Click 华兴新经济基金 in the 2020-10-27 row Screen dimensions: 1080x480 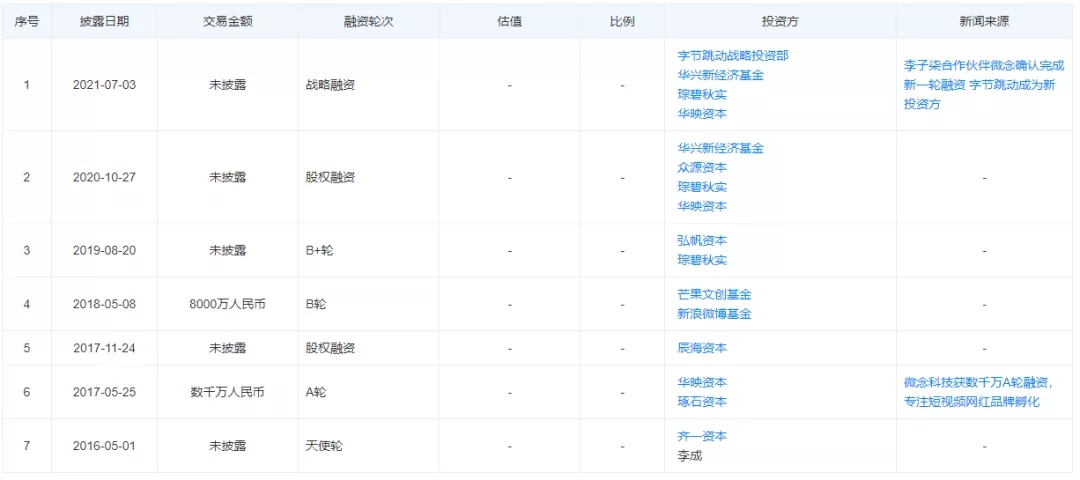tap(720, 148)
